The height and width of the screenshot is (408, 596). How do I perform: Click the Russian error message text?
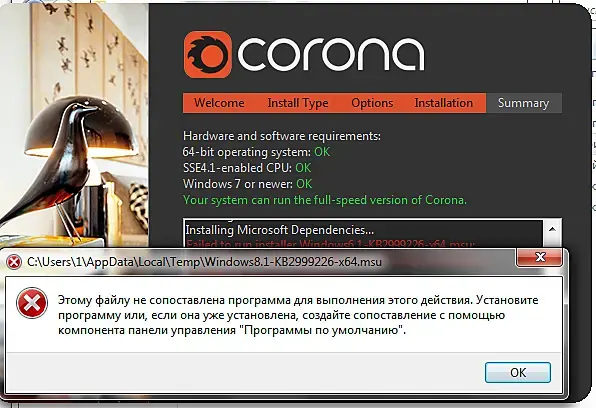(x=298, y=315)
